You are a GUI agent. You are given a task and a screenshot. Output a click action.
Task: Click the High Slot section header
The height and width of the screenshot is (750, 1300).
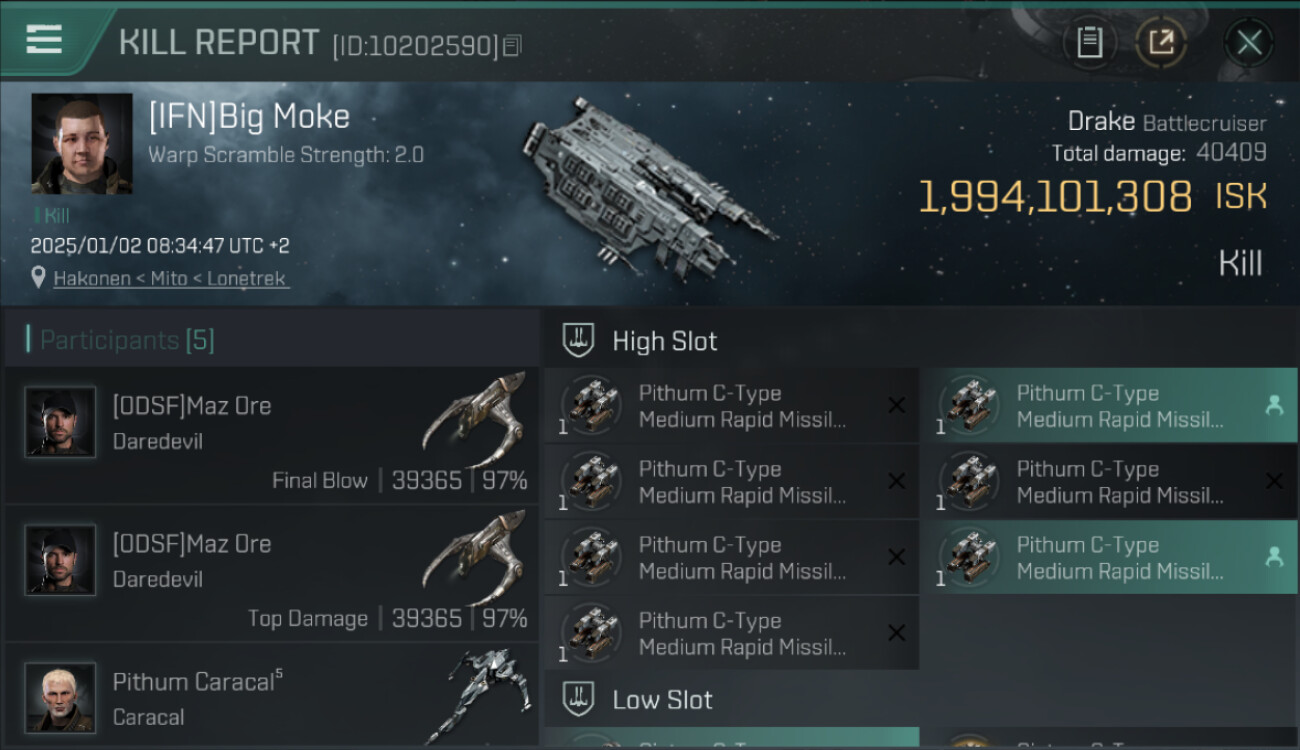coord(664,341)
